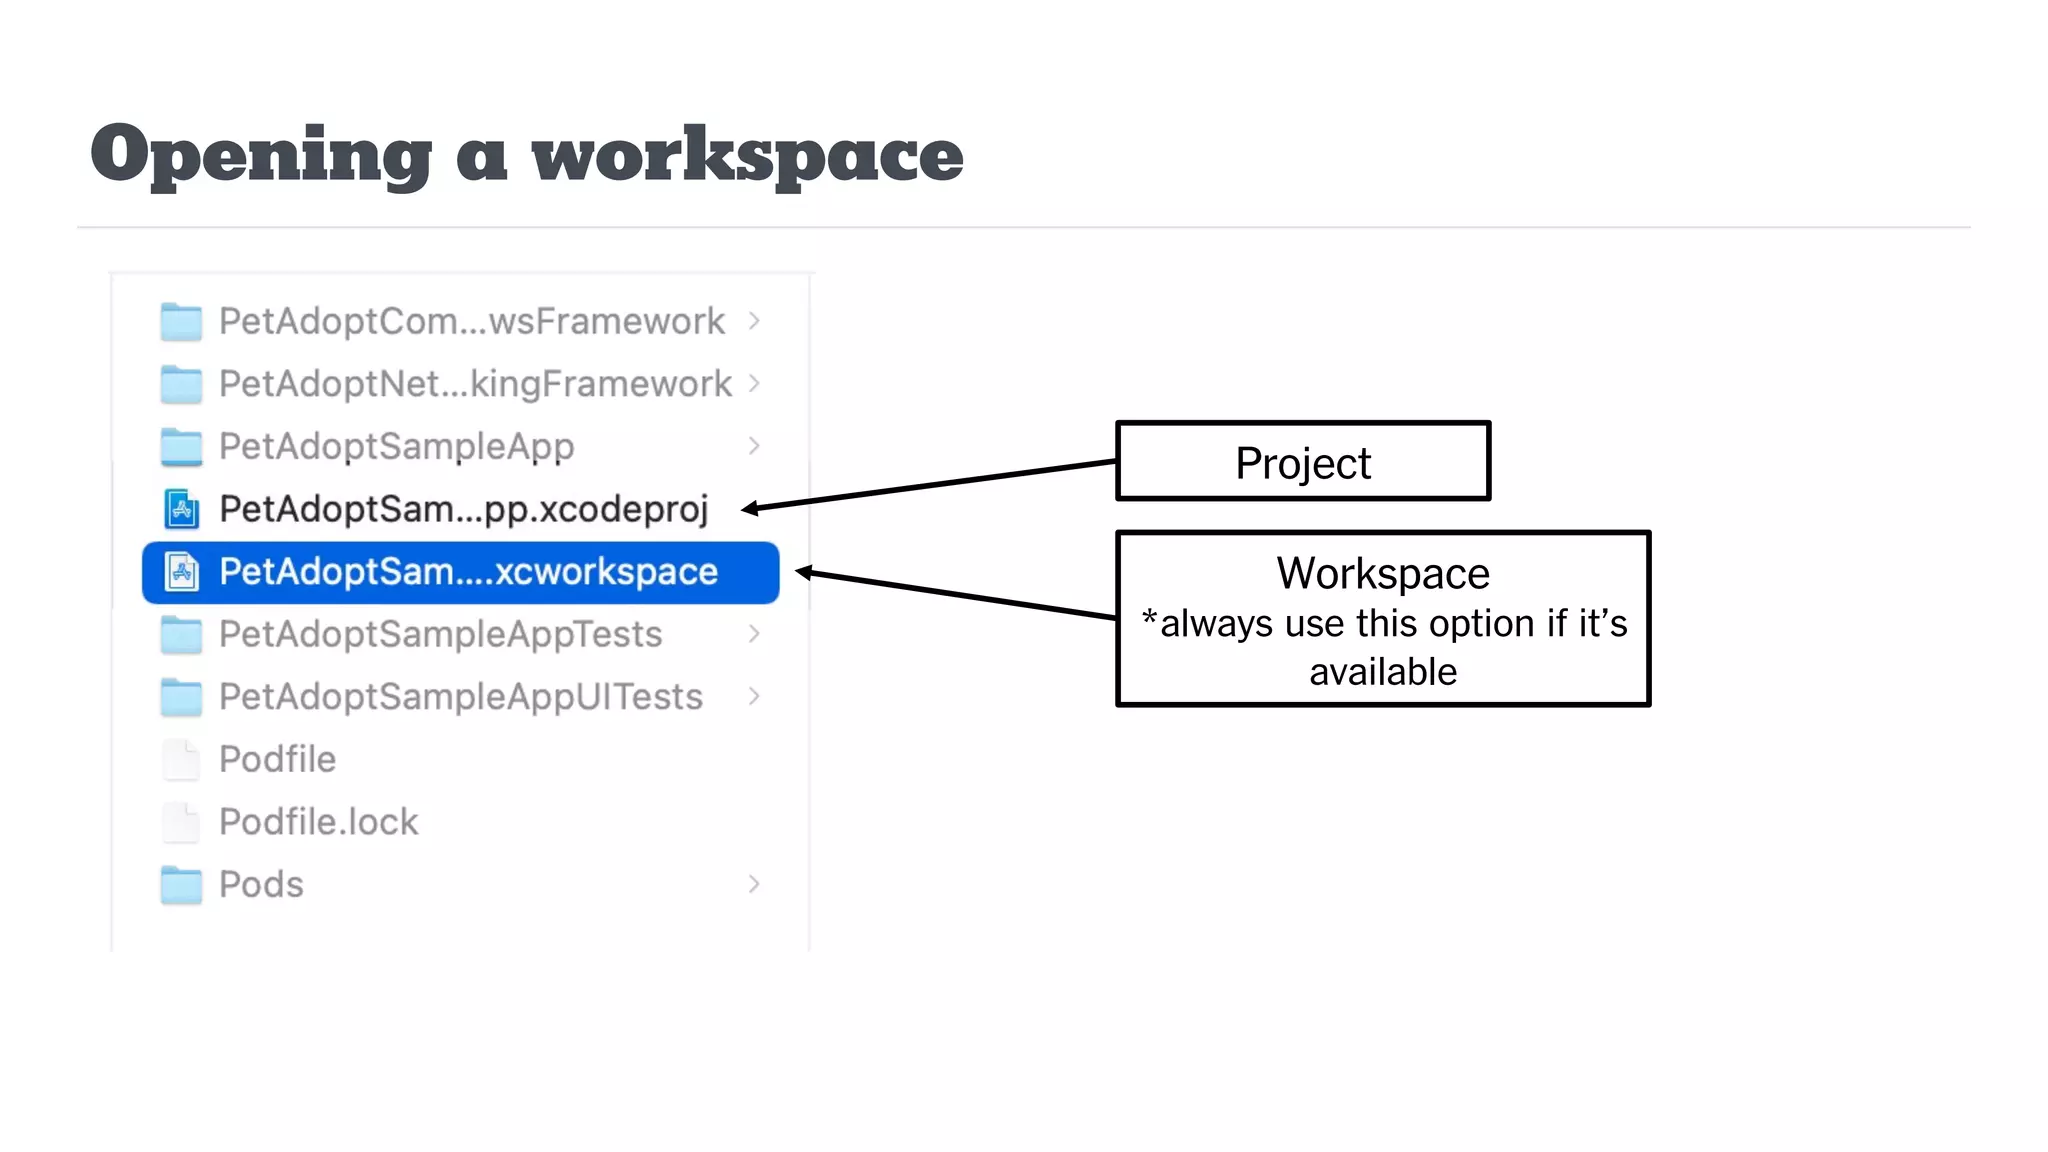Image resolution: width=2048 pixels, height=1152 pixels.
Task: Select the Podfile.lock name
Action: coord(319,822)
